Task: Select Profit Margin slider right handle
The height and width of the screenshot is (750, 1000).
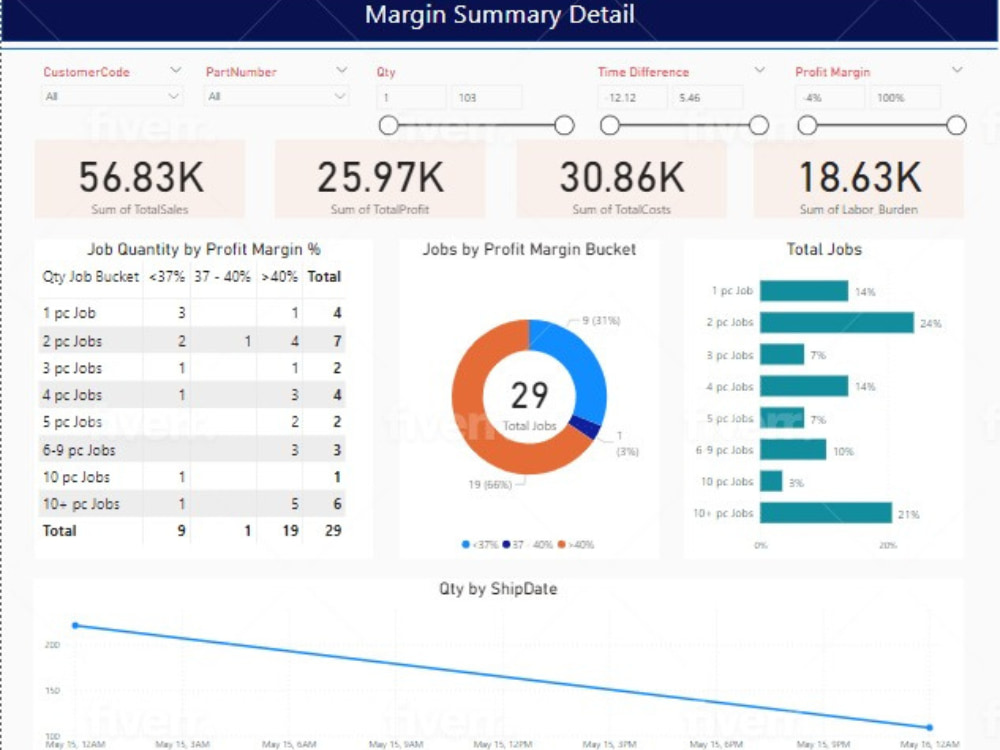Action: [957, 126]
